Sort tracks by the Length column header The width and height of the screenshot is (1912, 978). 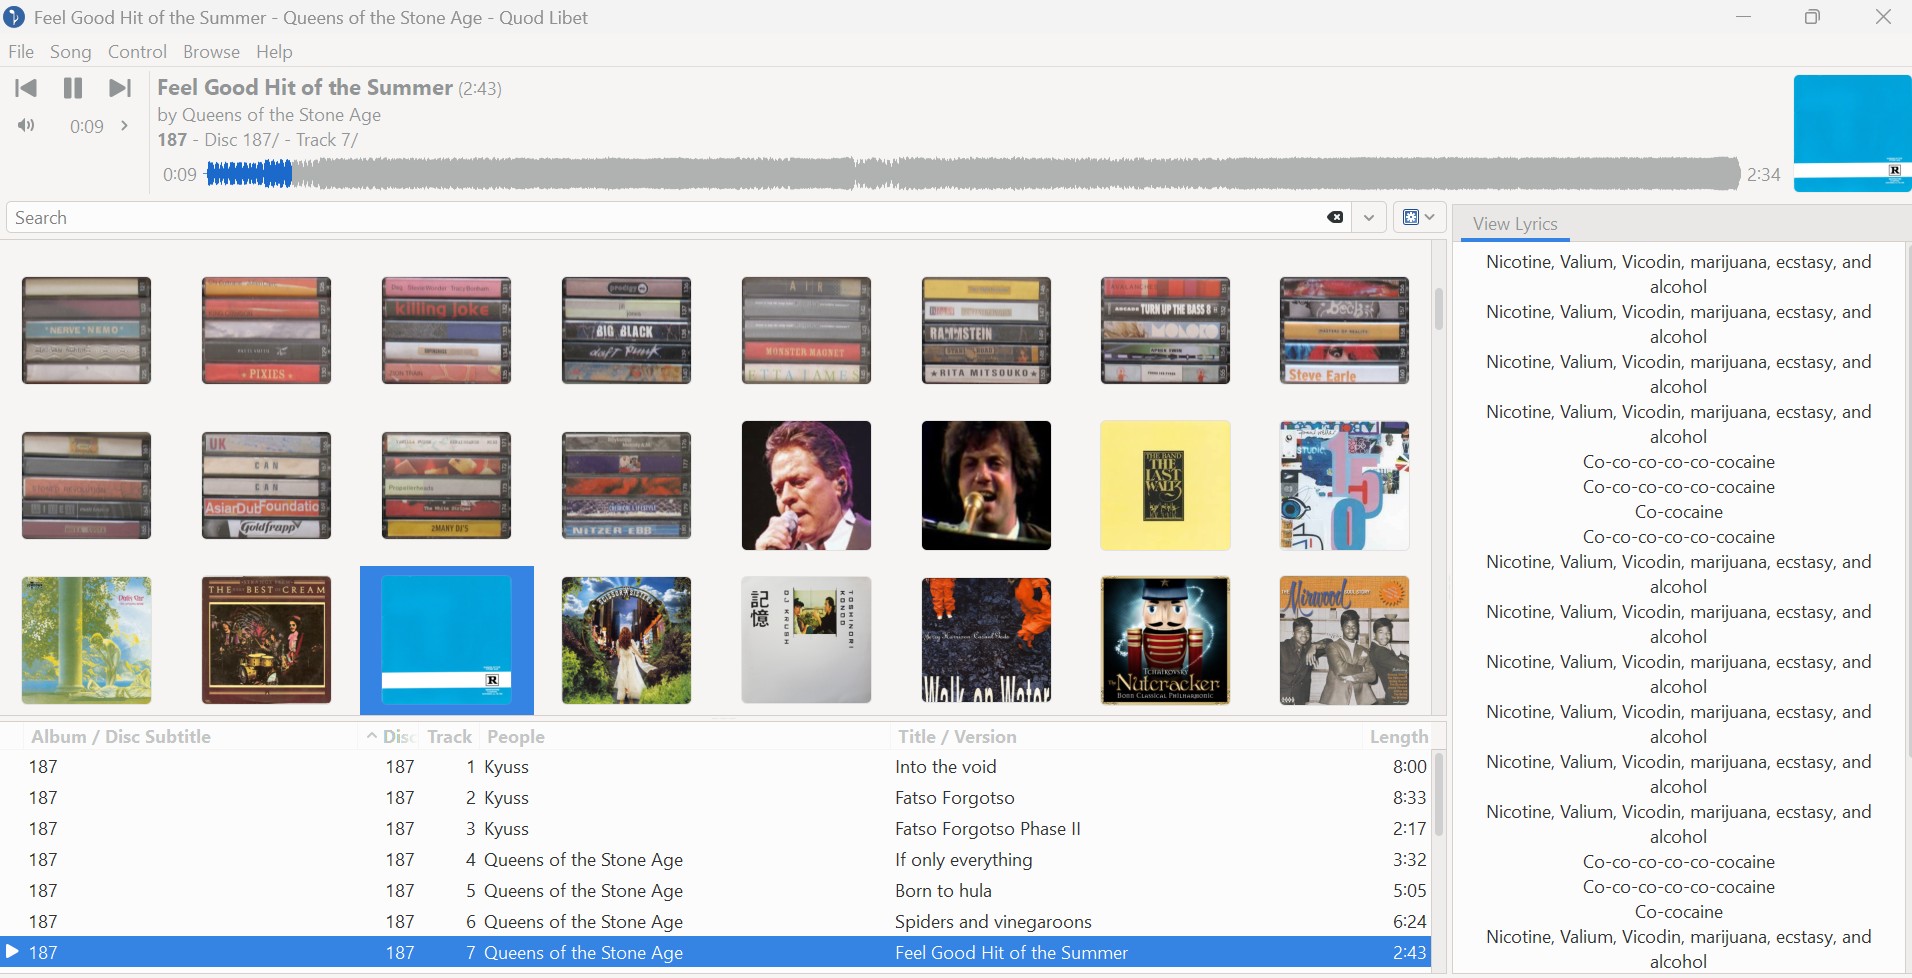[1397, 737]
